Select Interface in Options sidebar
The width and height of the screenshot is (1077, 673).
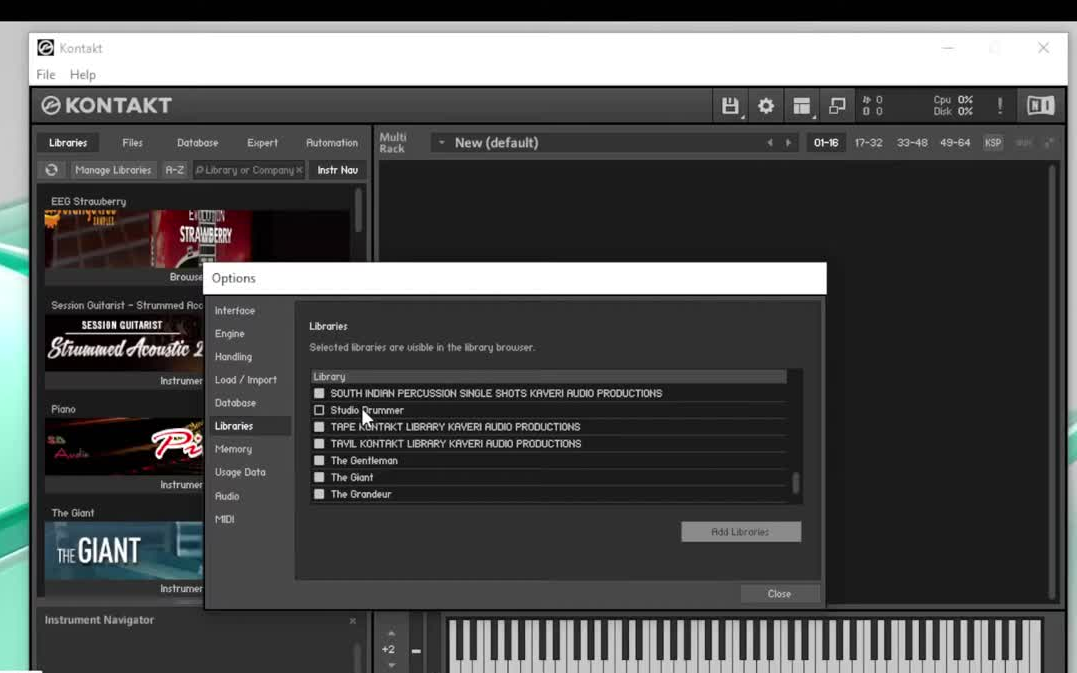235,310
